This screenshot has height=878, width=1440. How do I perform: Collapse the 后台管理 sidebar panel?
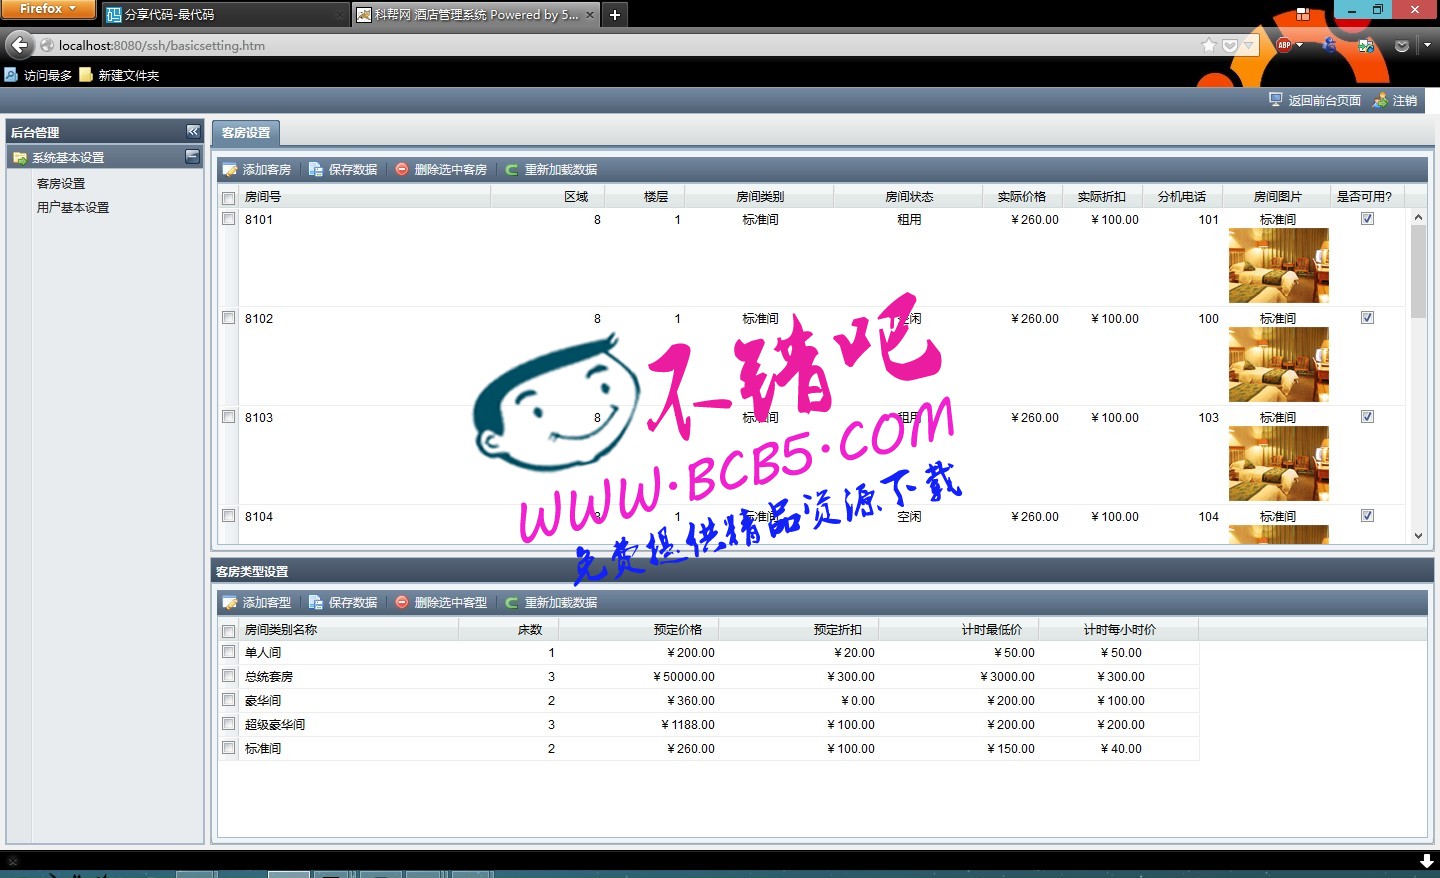[x=193, y=131]
